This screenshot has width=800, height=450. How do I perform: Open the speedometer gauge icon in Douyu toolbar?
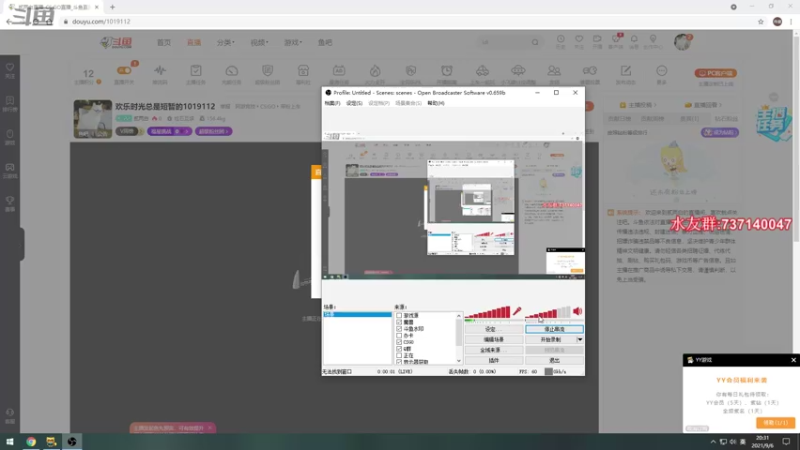231,70
